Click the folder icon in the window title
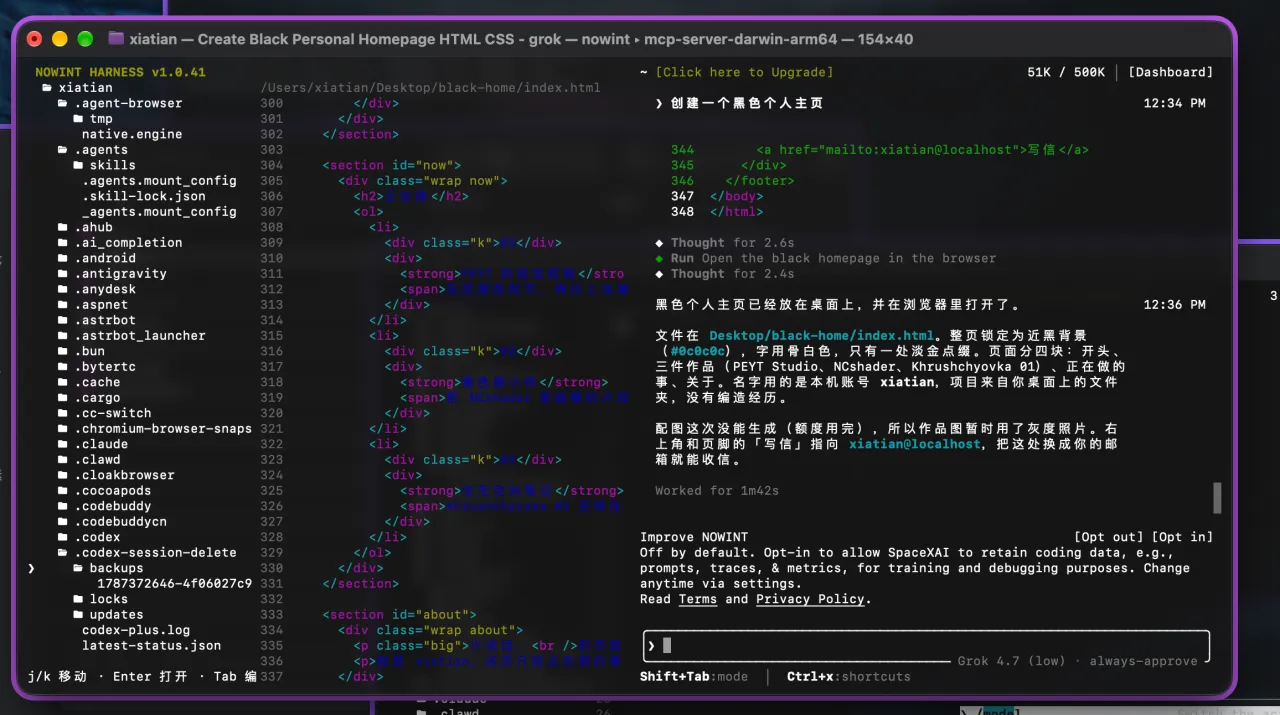Image resolution: width=1280 pixels, height=715 pixels. [x=116, y=39]
